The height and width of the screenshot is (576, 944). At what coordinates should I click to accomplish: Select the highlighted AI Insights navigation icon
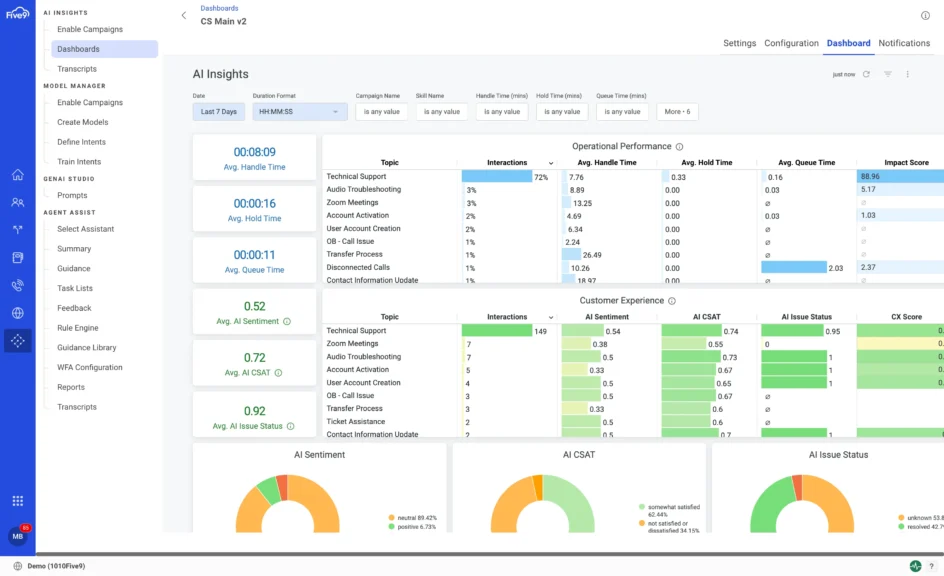click(17, 342)
